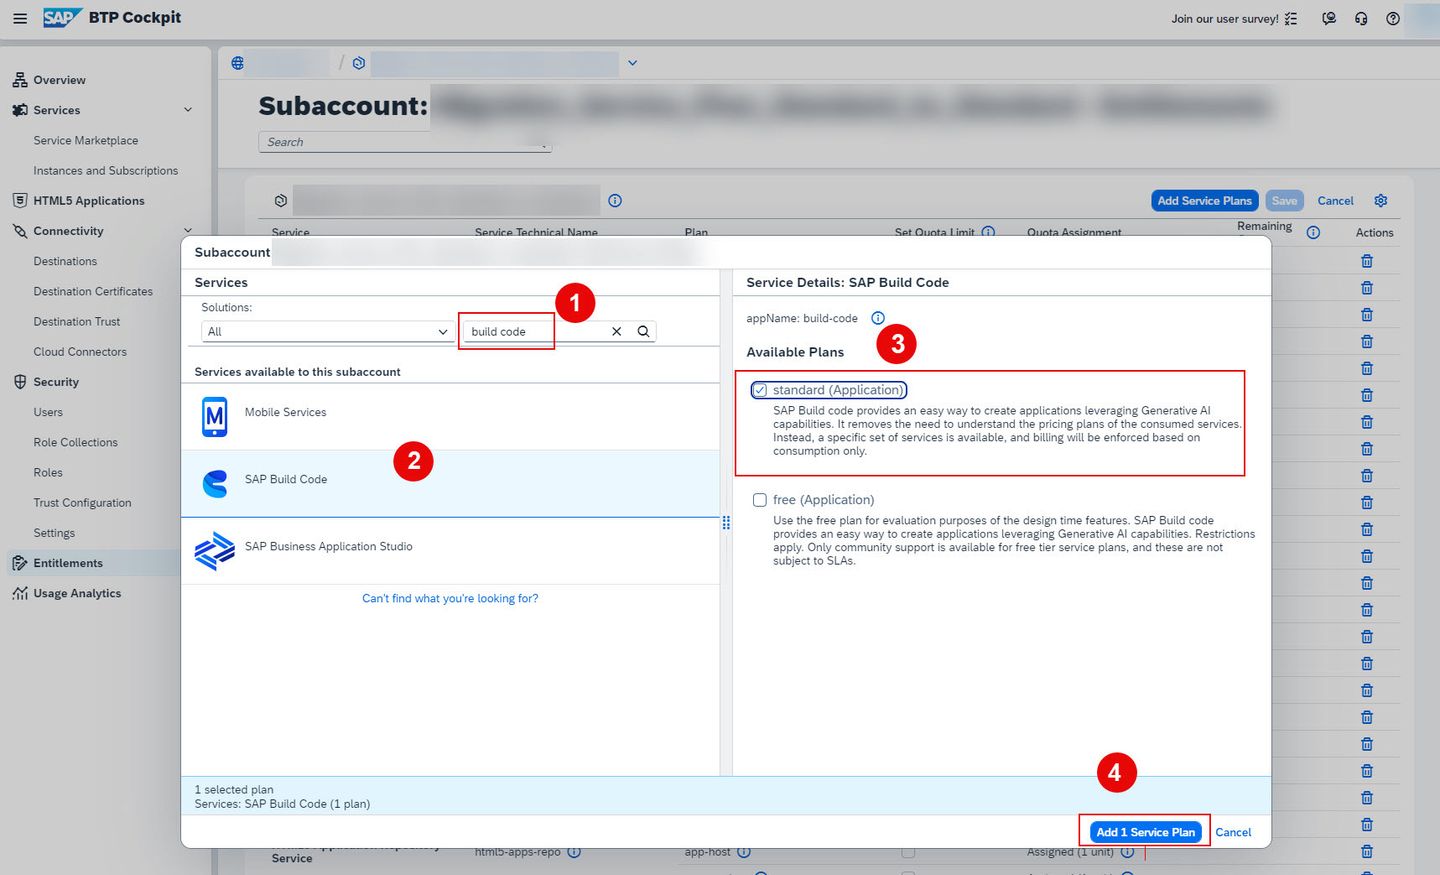This screenshot has width=1440, height=875.
Task: Click the subaccount cube icon in breadcrumb
Action: 359,63
